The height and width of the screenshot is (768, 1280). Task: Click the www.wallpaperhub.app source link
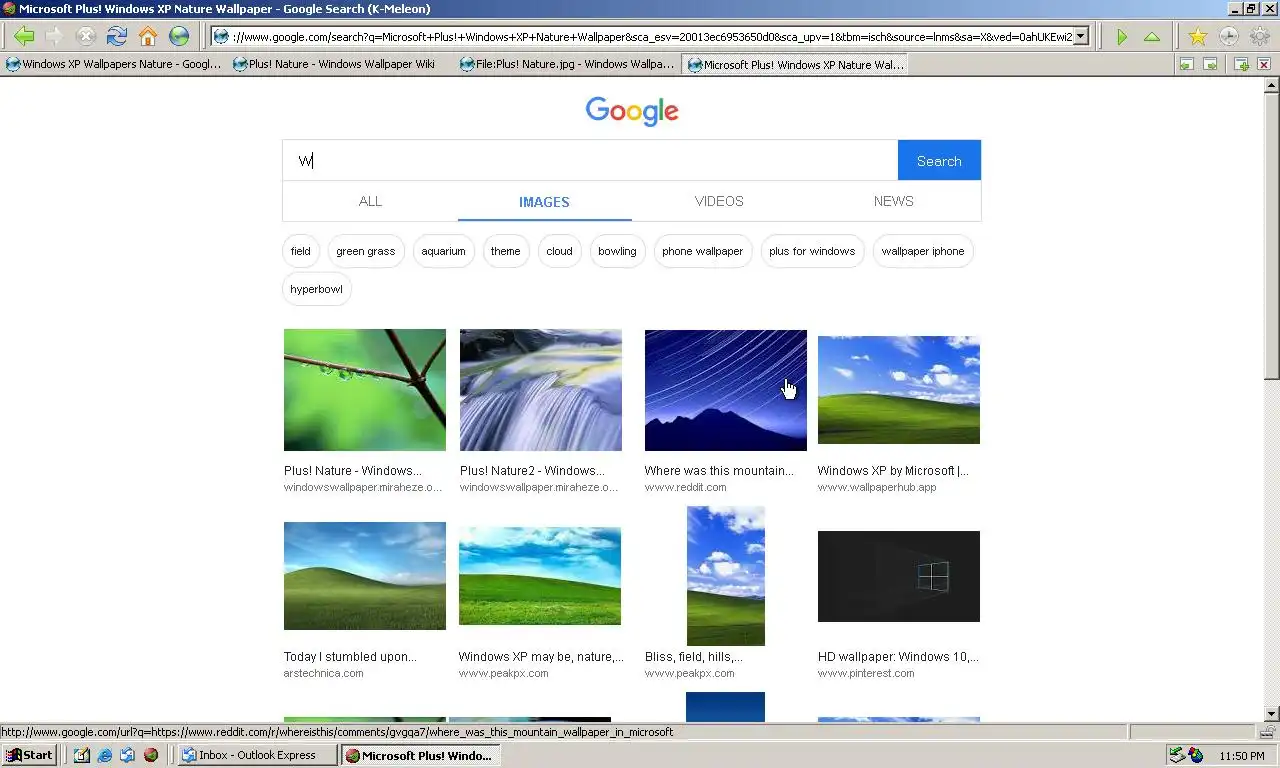[x=877, y=487]
